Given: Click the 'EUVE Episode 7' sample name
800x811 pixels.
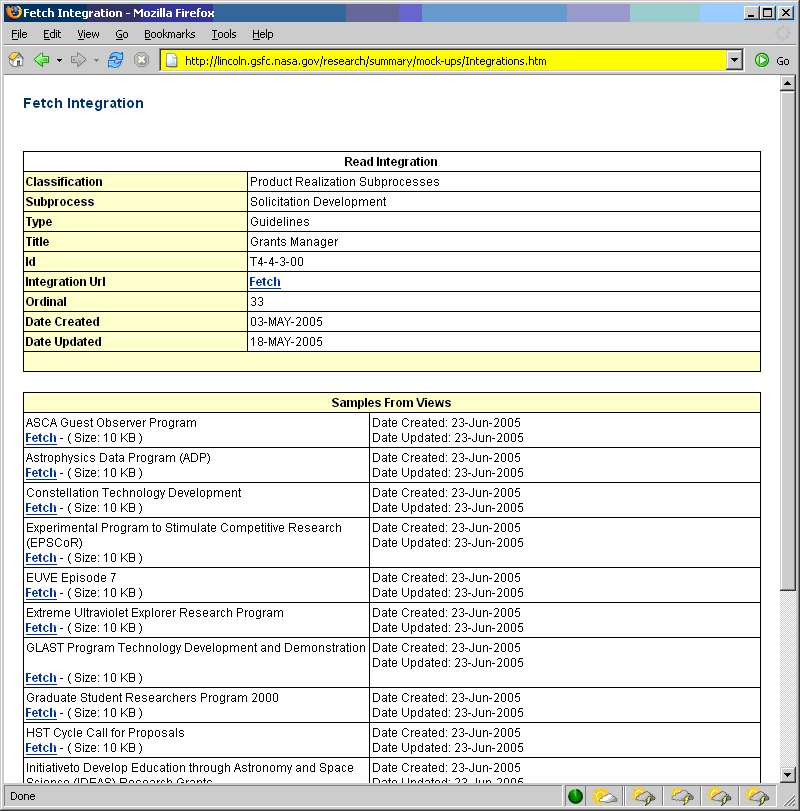Looking at the screenshot, I should click(71, 578).
